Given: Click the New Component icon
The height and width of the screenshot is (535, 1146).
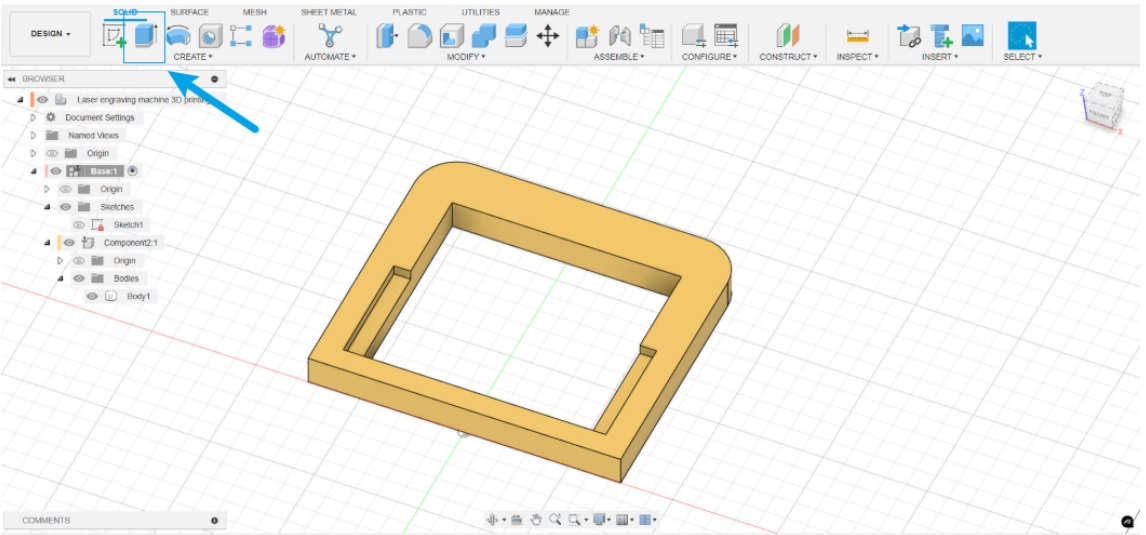Looking at the screenshot, I should (x=587, y=35).
